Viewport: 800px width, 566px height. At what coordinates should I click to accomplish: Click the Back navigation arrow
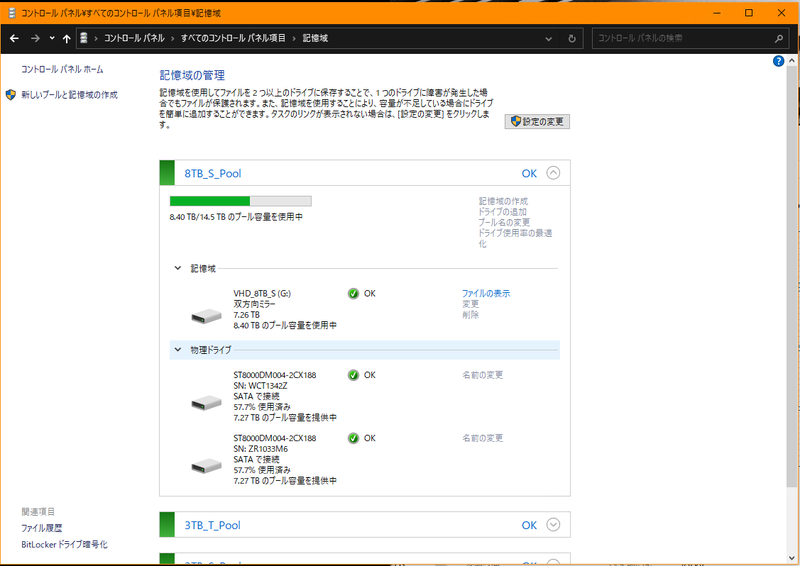click(14, 38)
